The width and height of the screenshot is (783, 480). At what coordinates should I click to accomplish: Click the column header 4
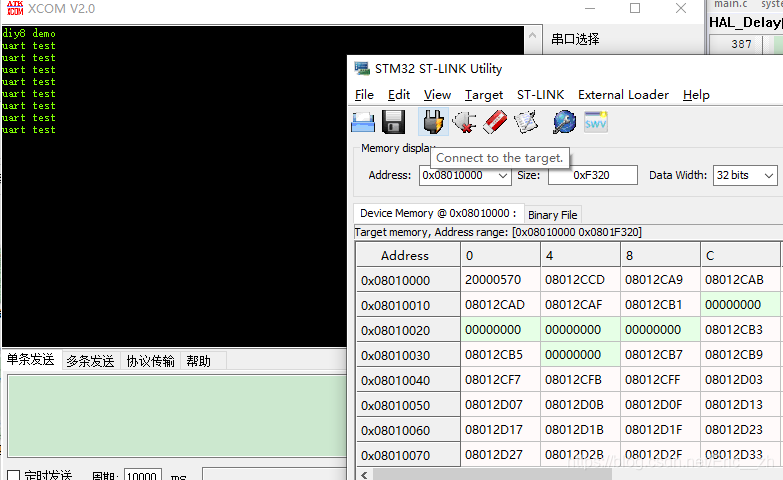[580, 255]
